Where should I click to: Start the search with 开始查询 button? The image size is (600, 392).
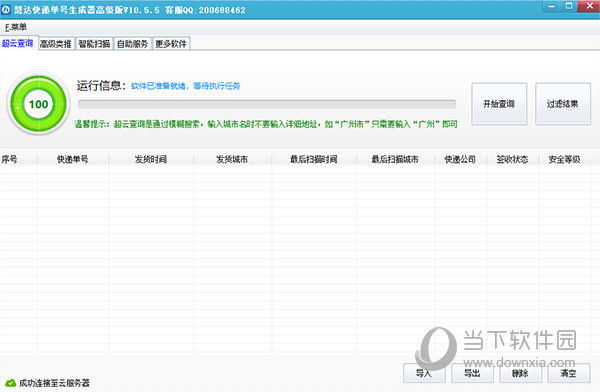point(499,104)
